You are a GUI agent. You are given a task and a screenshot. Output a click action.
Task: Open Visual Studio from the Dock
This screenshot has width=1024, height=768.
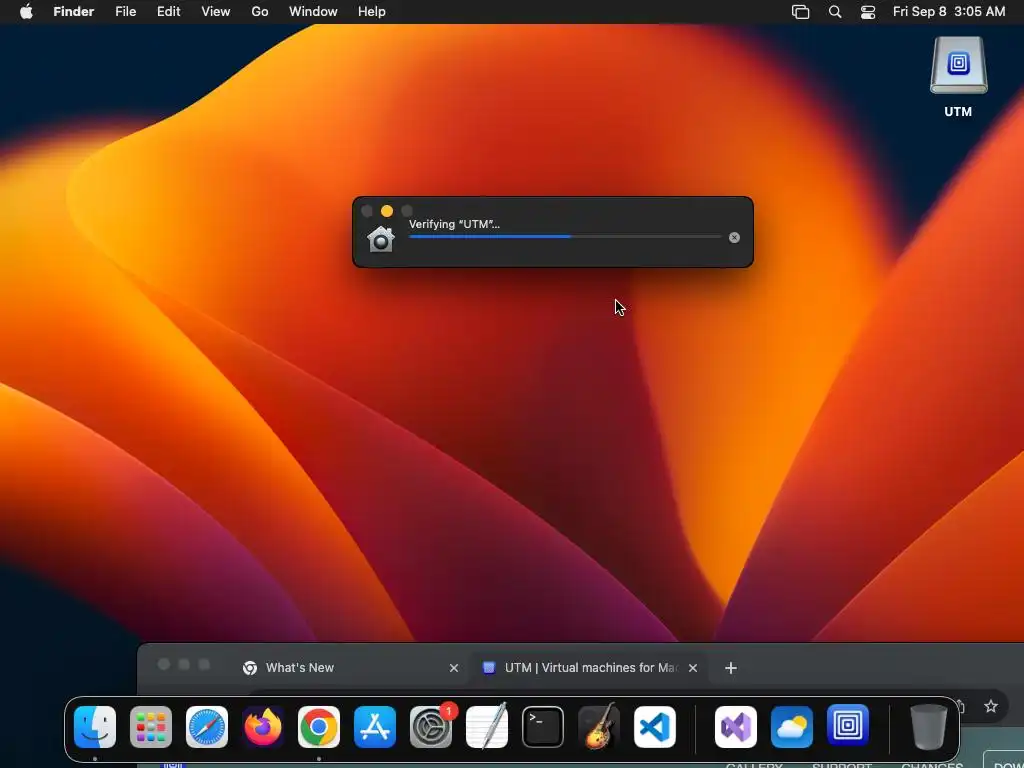click(x=736, y=726)
